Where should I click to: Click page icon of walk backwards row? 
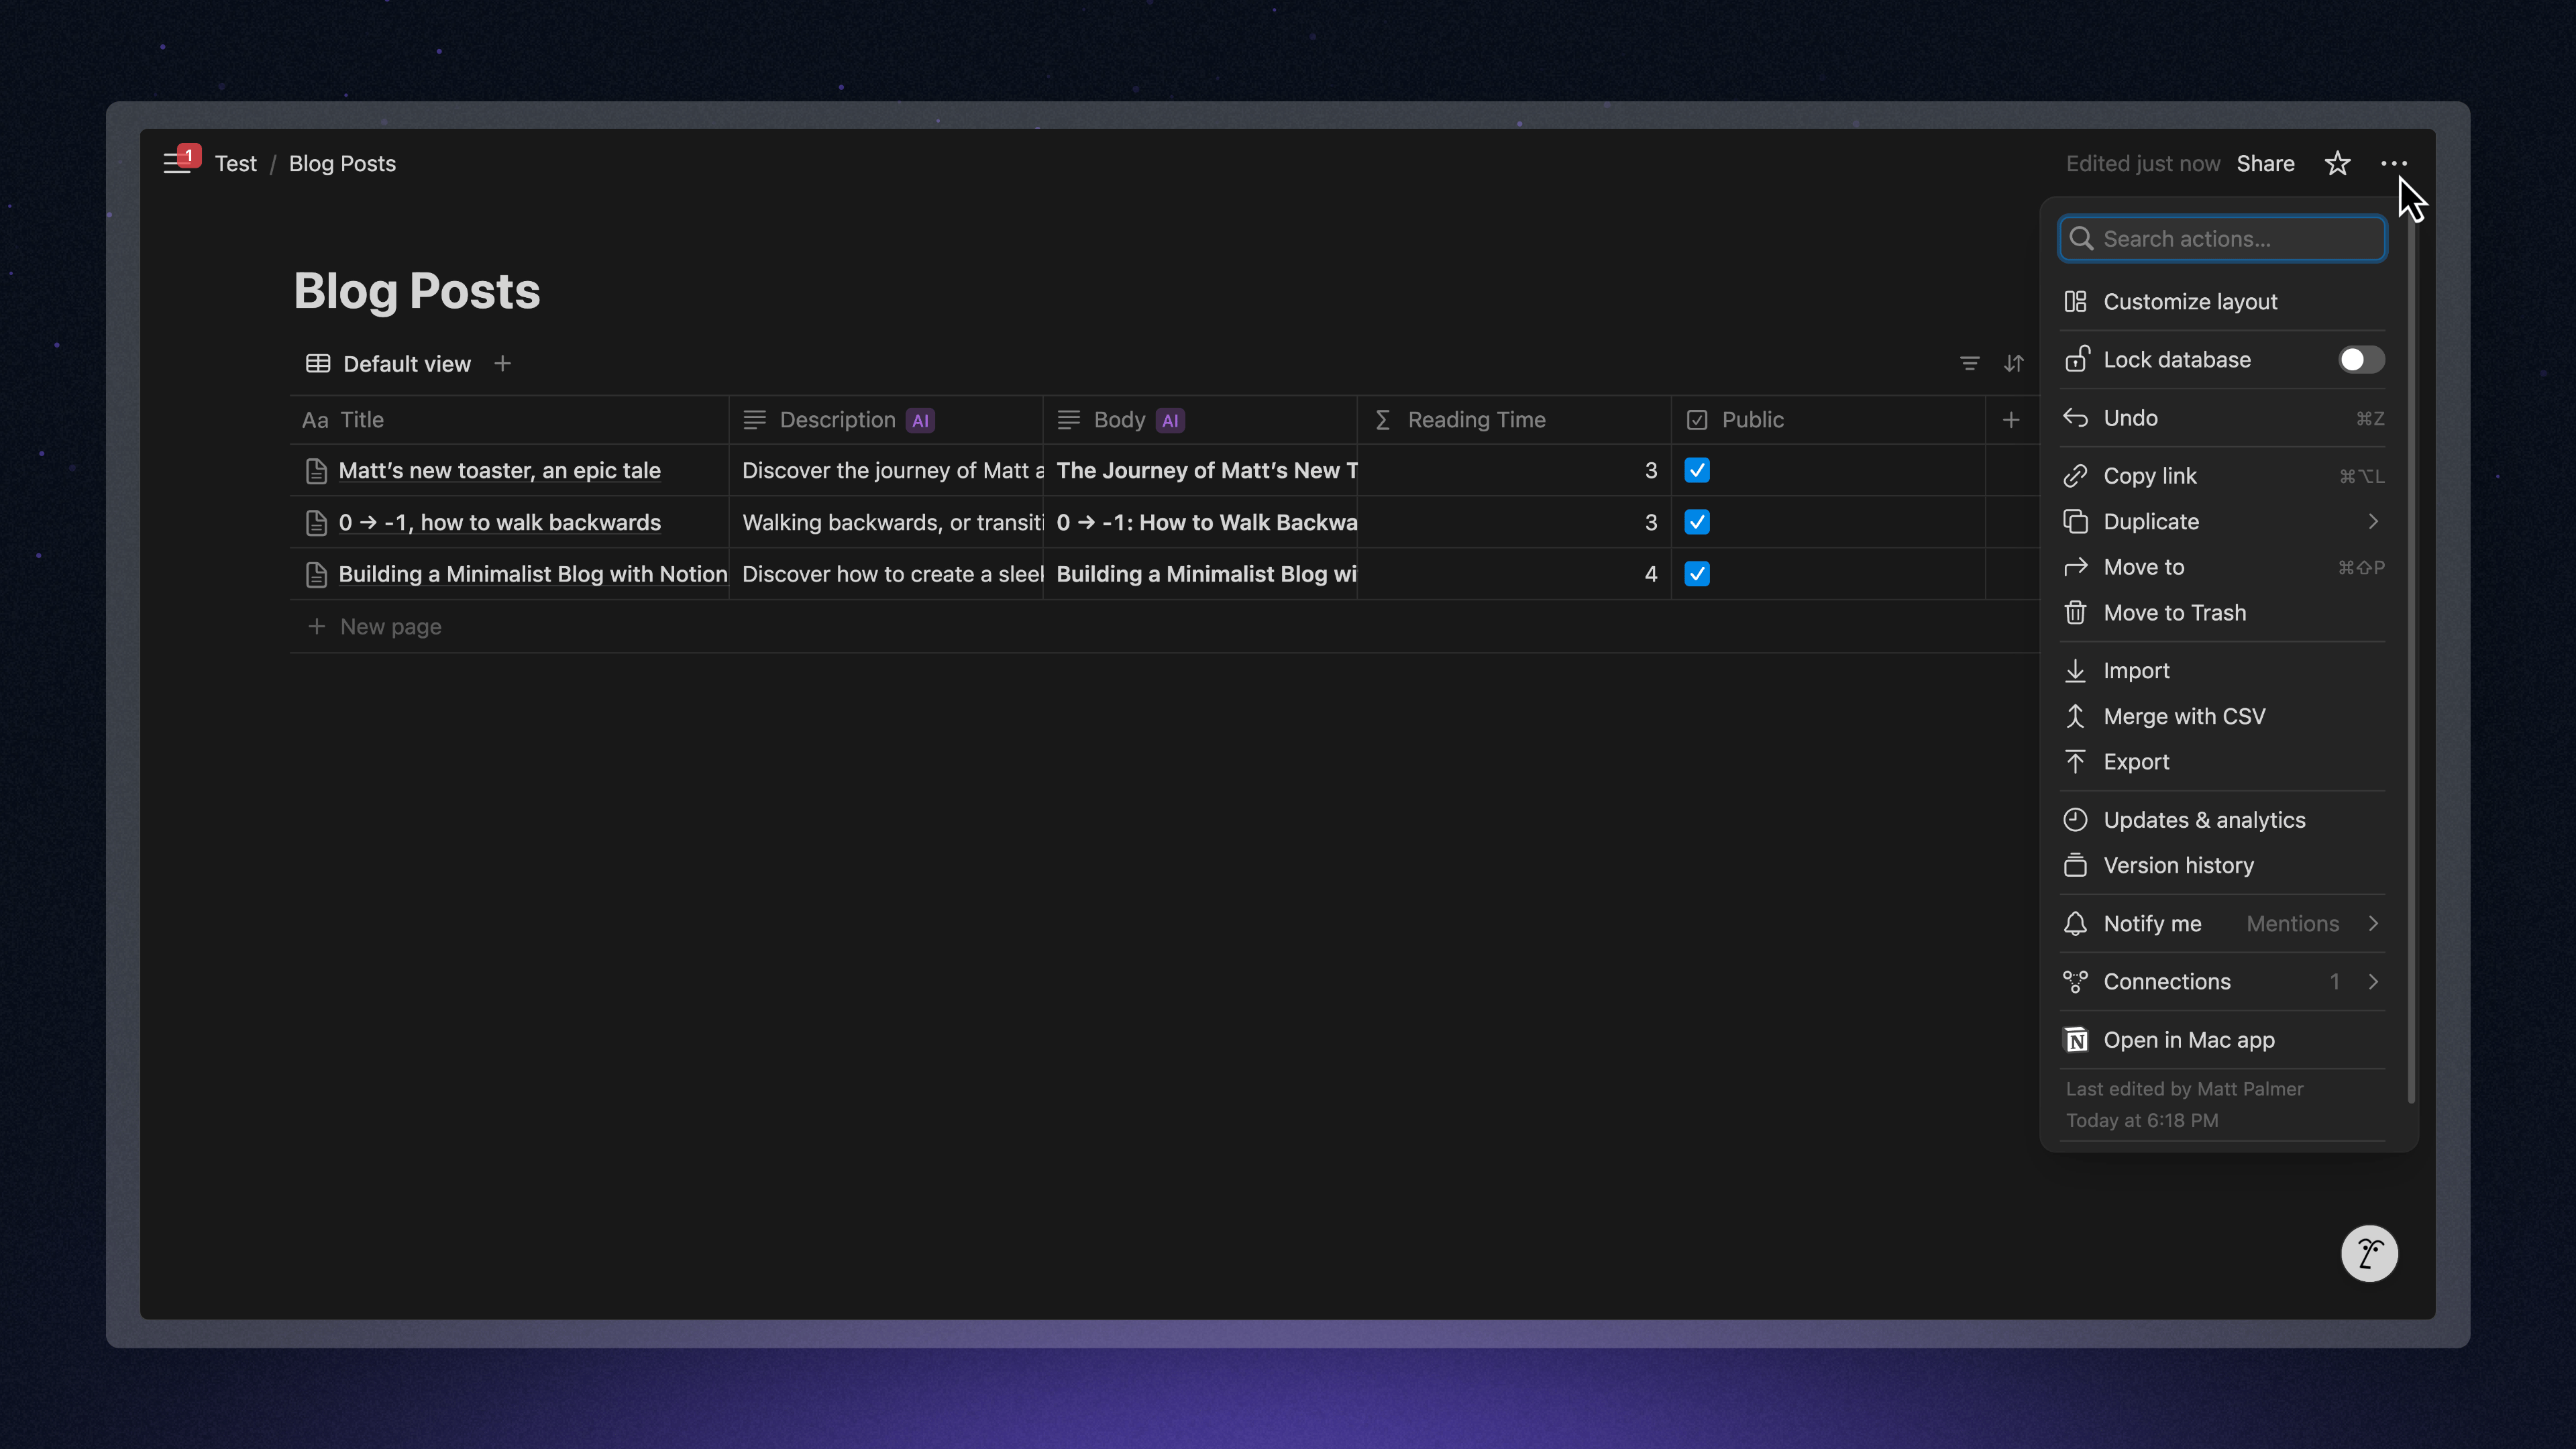pos(316,523)
